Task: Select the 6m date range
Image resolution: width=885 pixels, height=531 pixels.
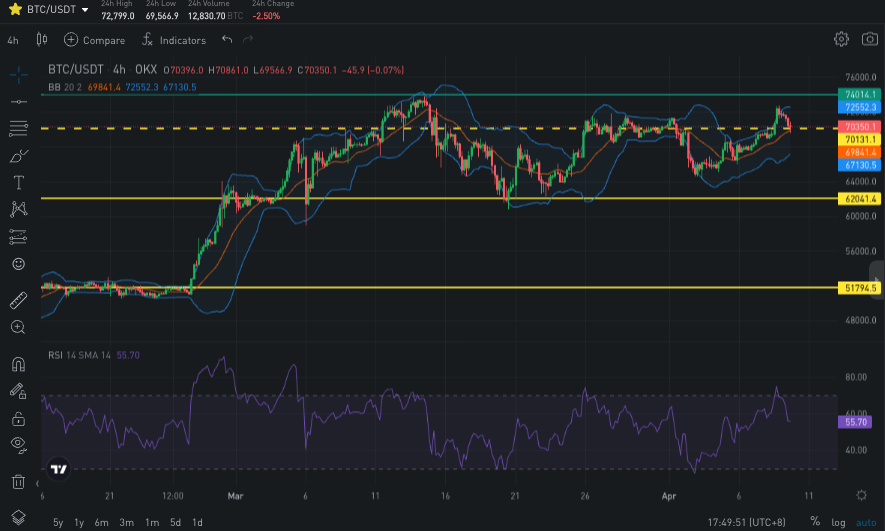Action: coord(101,522)
